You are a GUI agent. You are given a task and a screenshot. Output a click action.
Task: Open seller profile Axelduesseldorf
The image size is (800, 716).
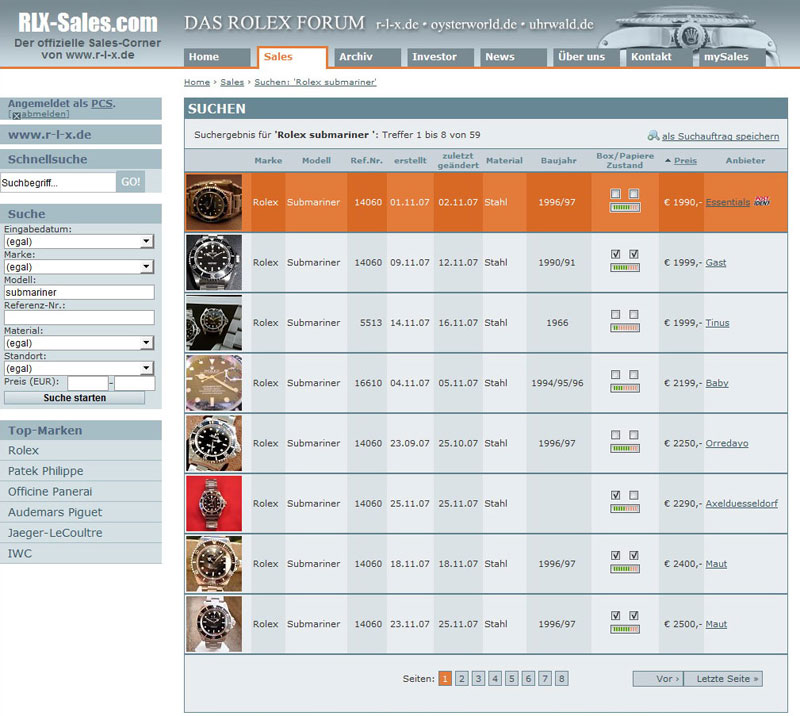[x=741, y=504]
